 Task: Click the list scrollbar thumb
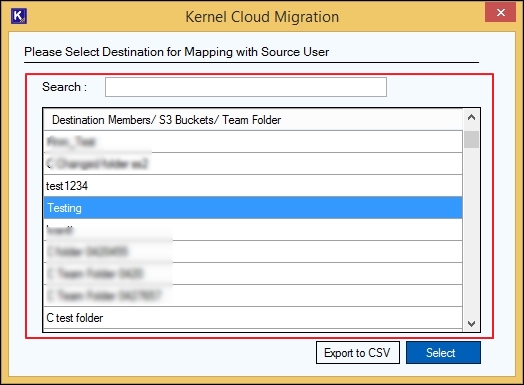[472, 139]
